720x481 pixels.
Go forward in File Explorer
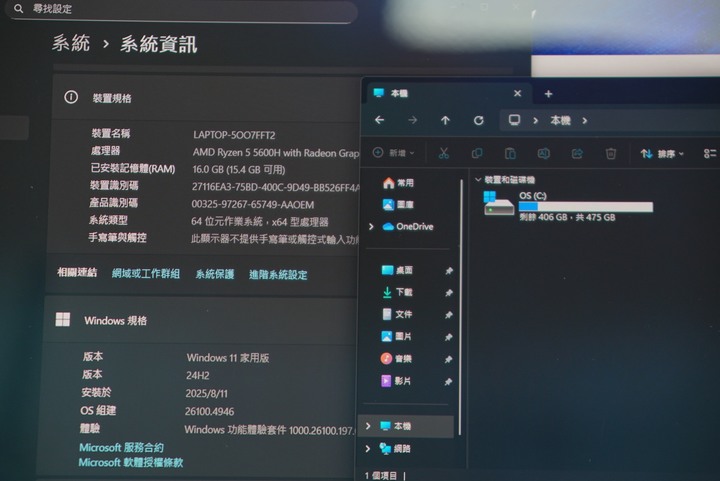pyautogui.click(x=412, y=120)
